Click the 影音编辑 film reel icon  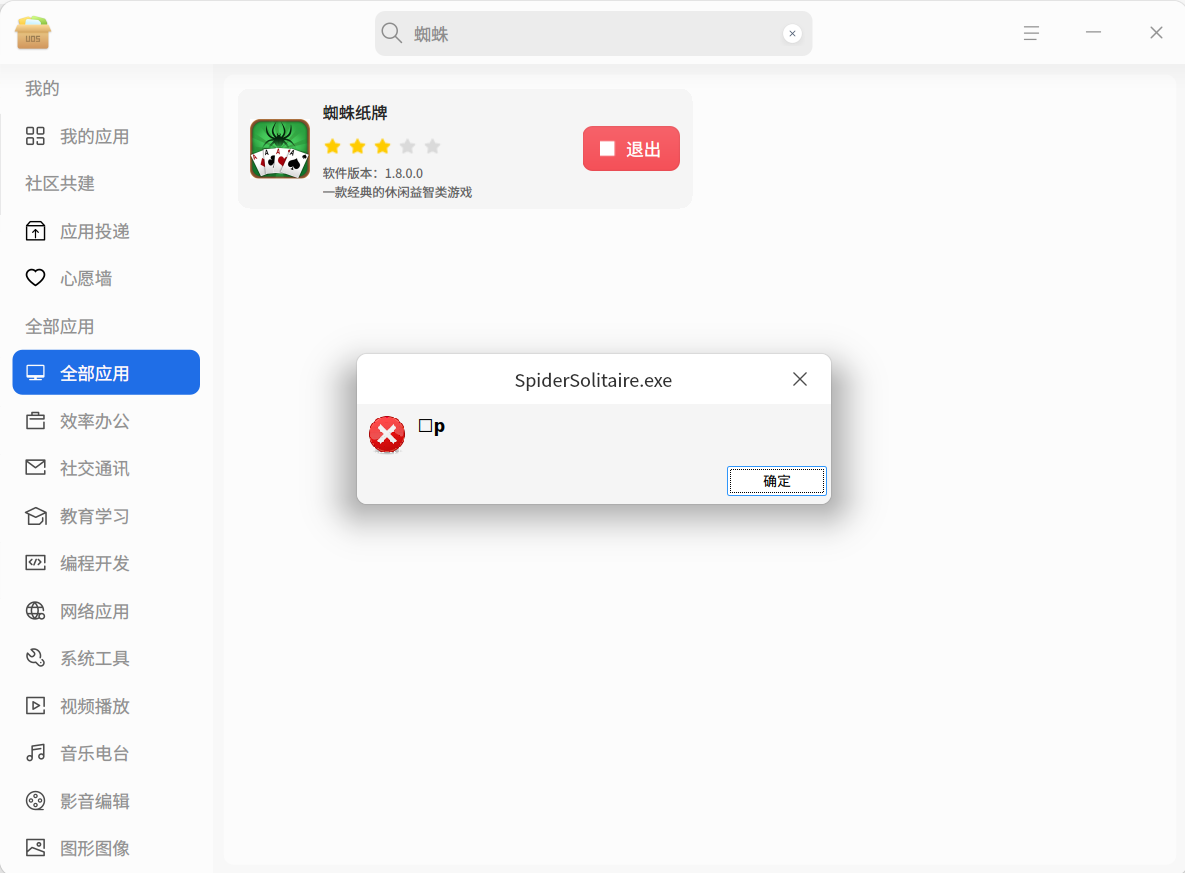(x=35, y=800)
